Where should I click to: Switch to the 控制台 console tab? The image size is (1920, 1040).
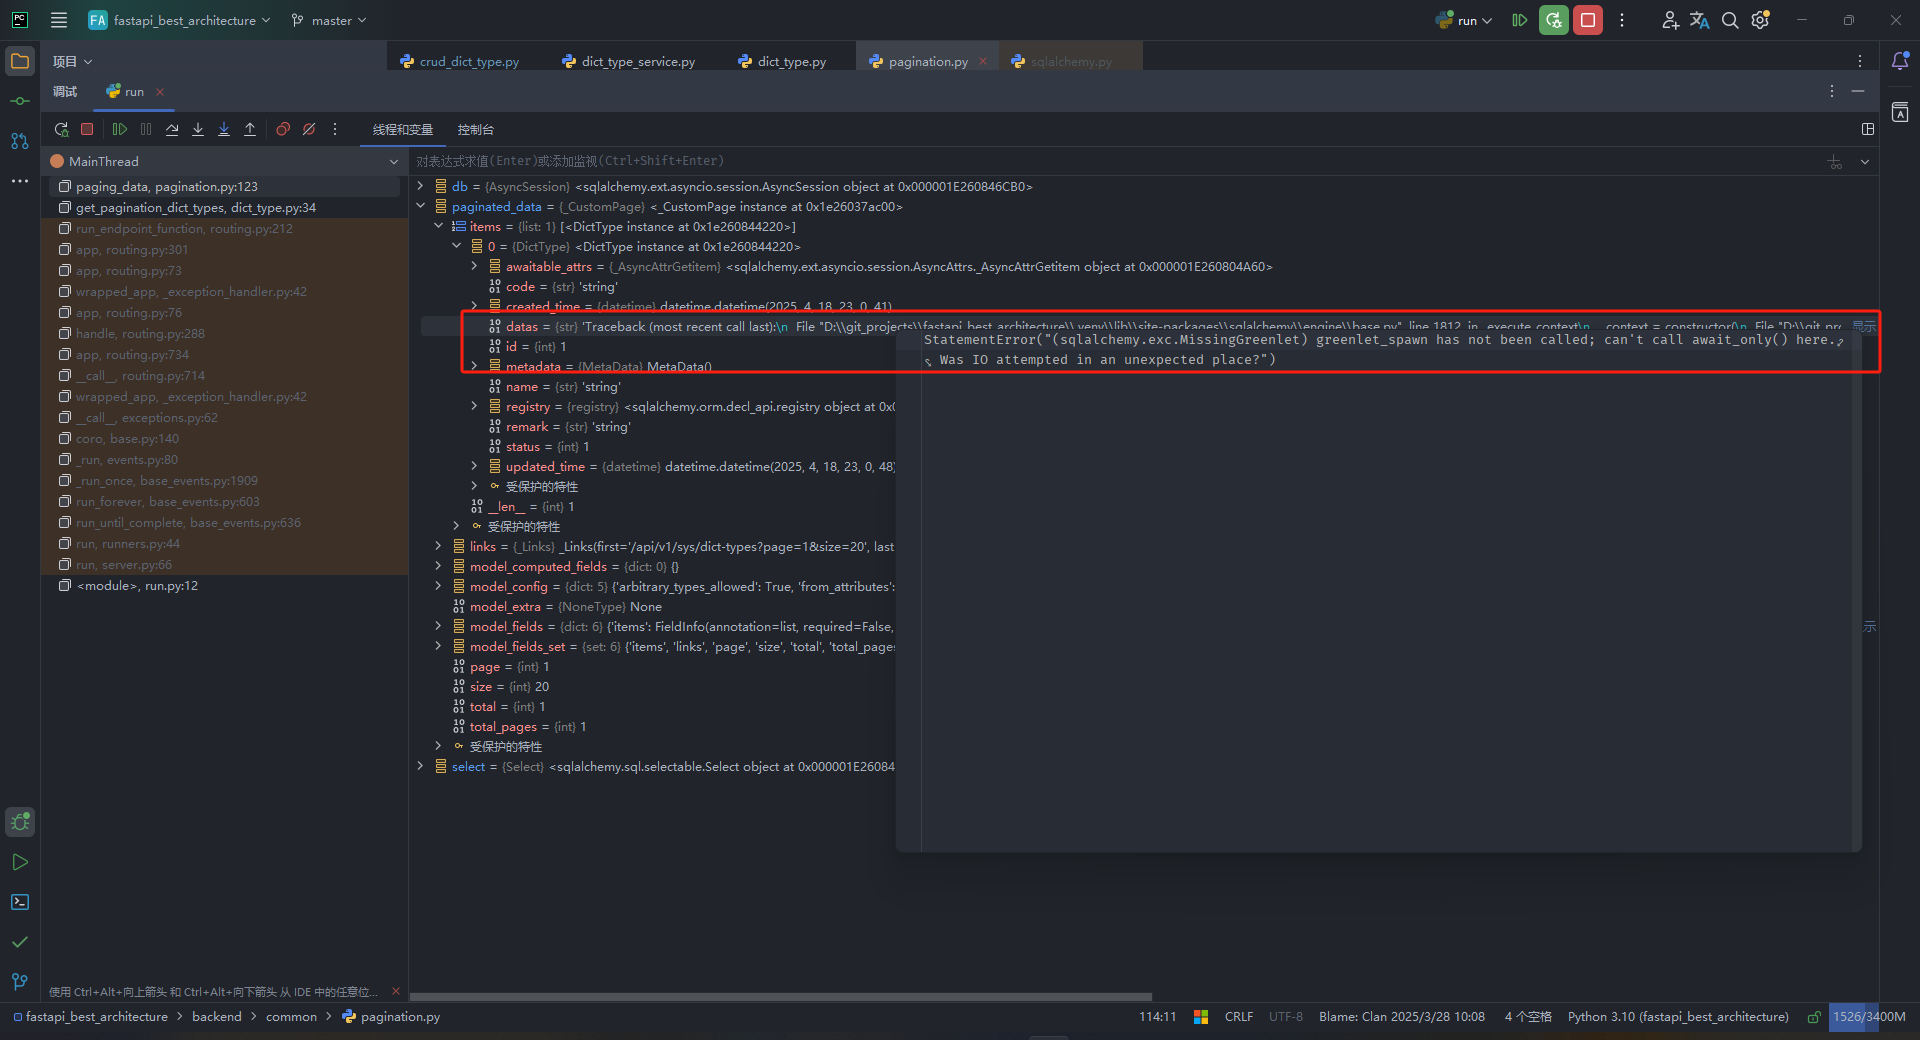(x=475, y=130)
